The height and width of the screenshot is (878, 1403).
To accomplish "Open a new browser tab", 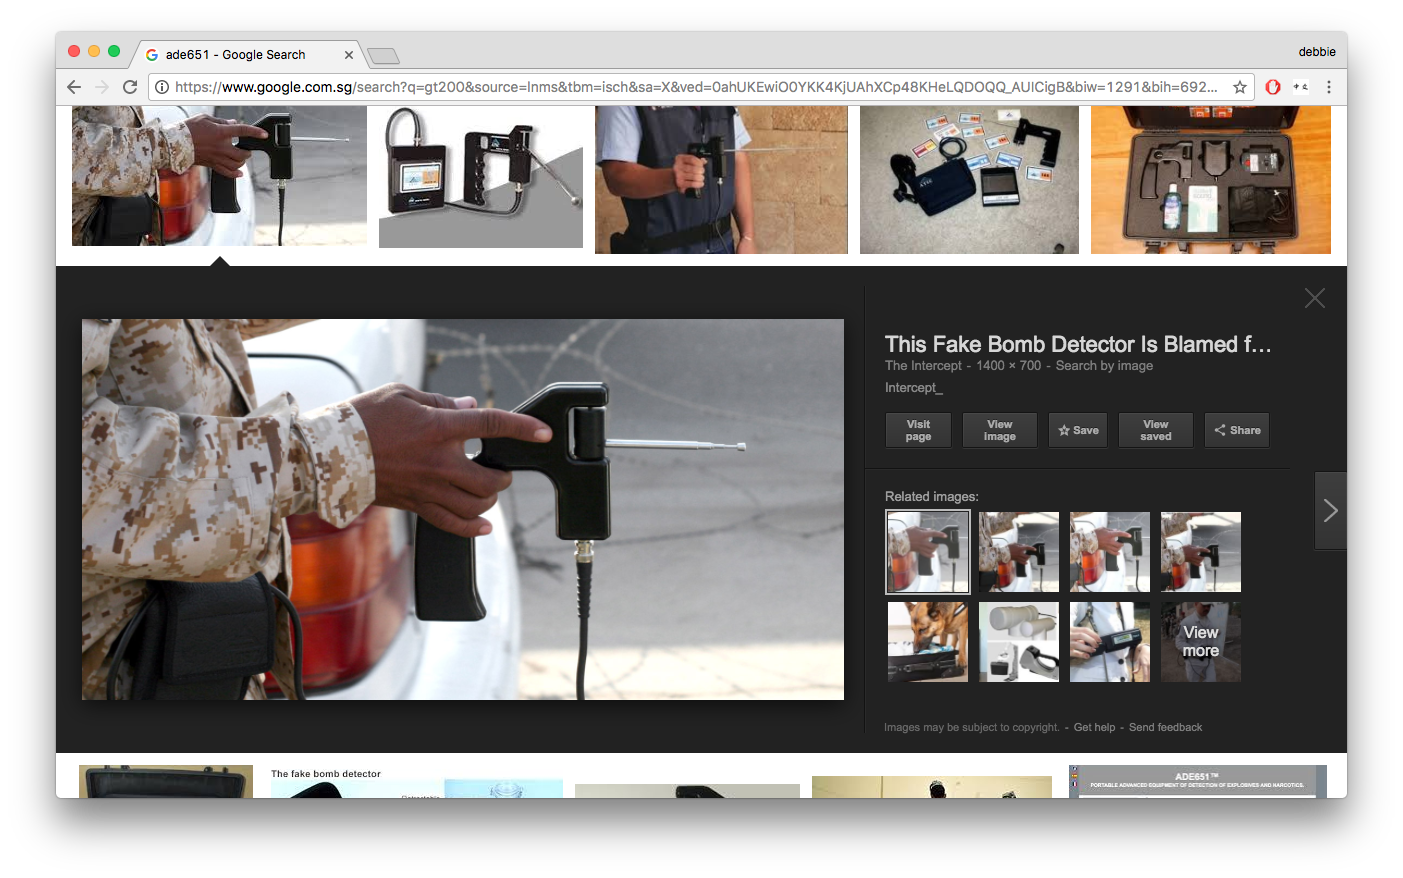I will (383, 55).
